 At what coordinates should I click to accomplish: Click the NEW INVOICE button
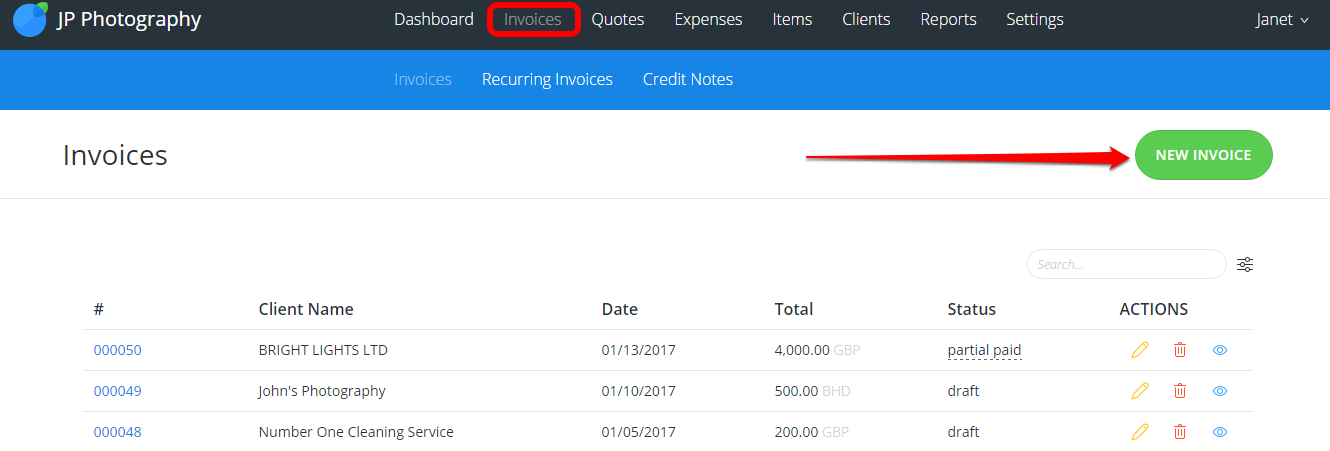pos(1204,155)
